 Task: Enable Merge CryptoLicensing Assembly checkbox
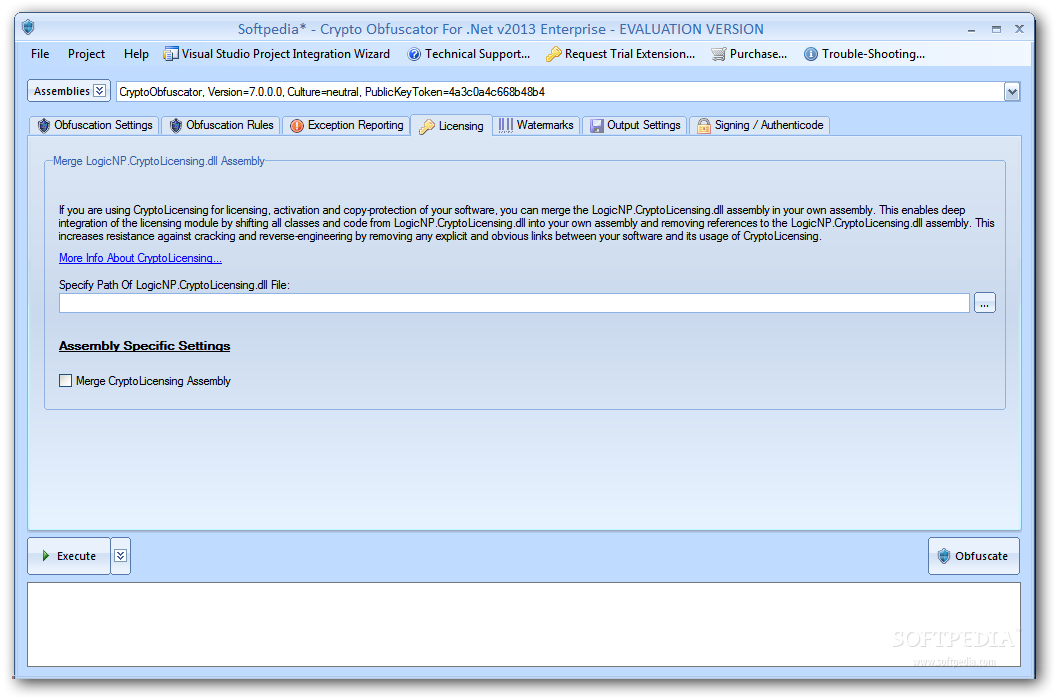tap(65, 380)
